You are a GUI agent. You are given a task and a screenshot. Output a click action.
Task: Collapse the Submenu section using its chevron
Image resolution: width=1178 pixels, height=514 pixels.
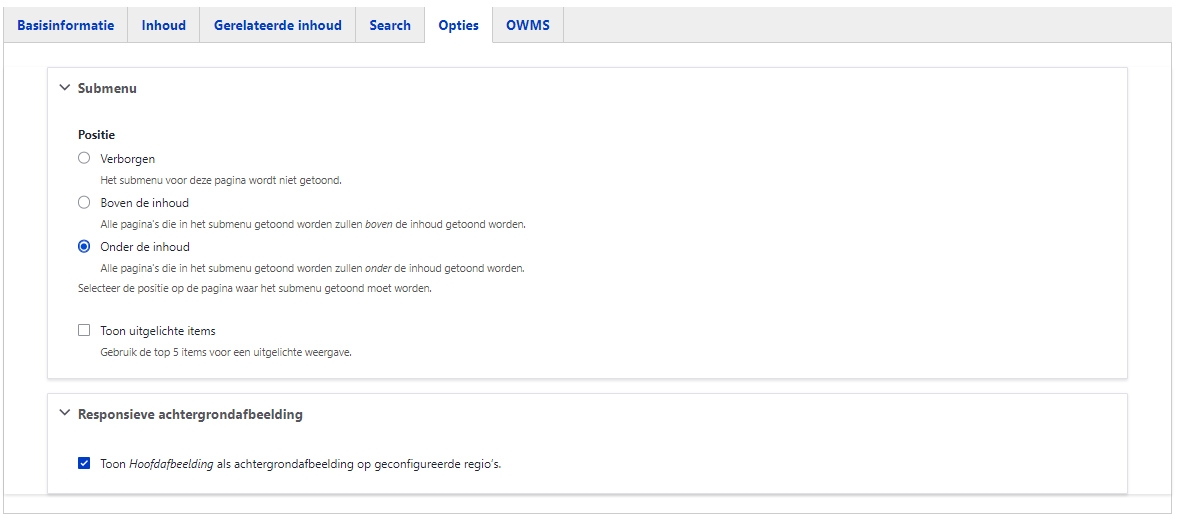click(65, 88)
